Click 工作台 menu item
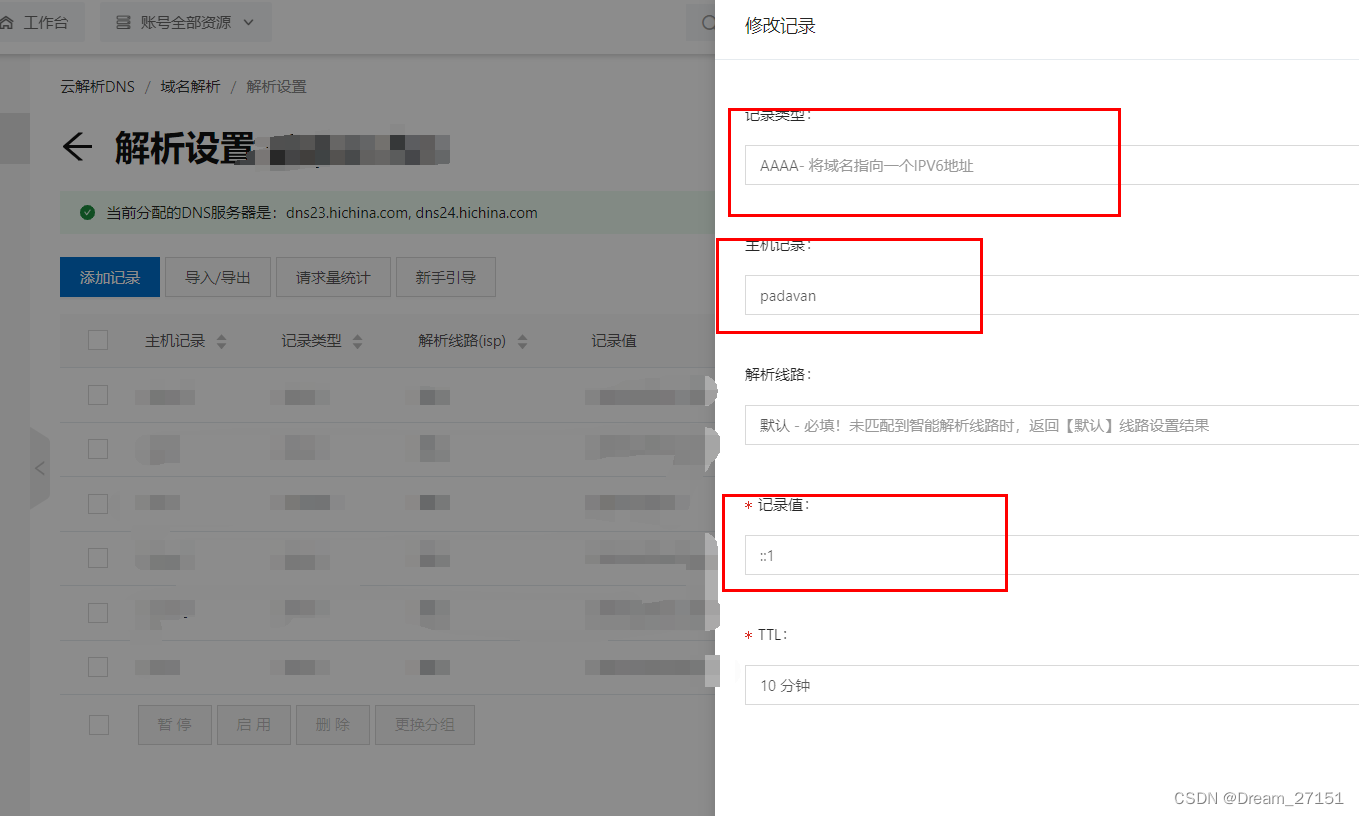 click(x=46, y=22)
